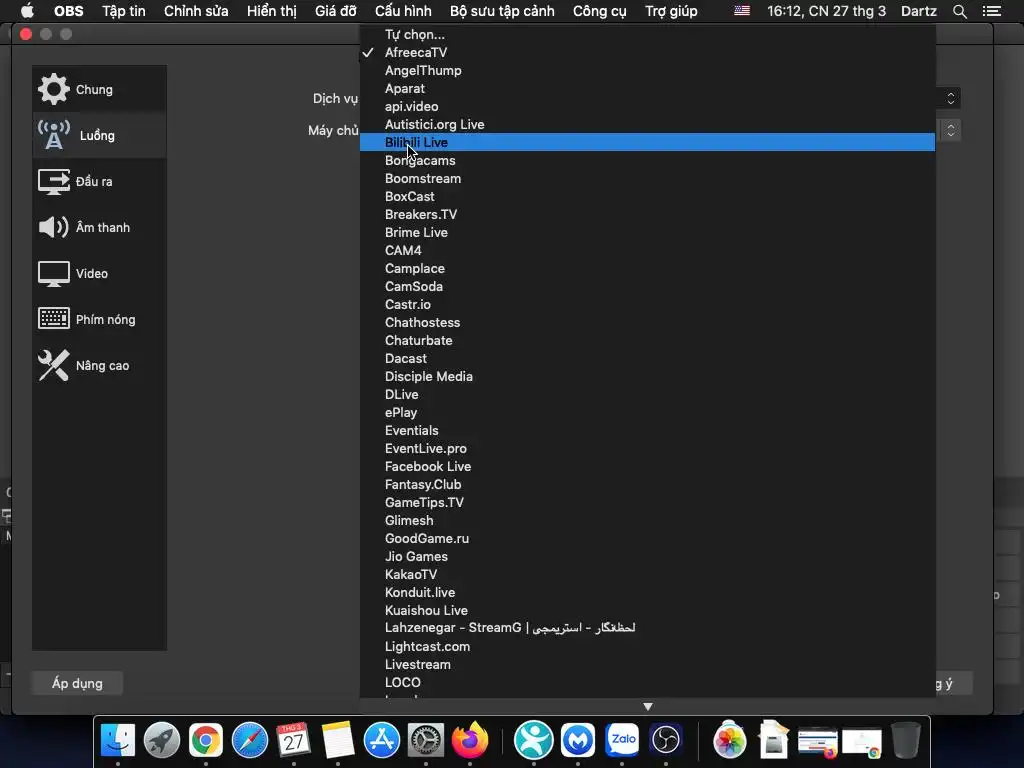The image size is (1024, 768).
Task: Launch Google Chrome from the Dock
Action: 206,740
